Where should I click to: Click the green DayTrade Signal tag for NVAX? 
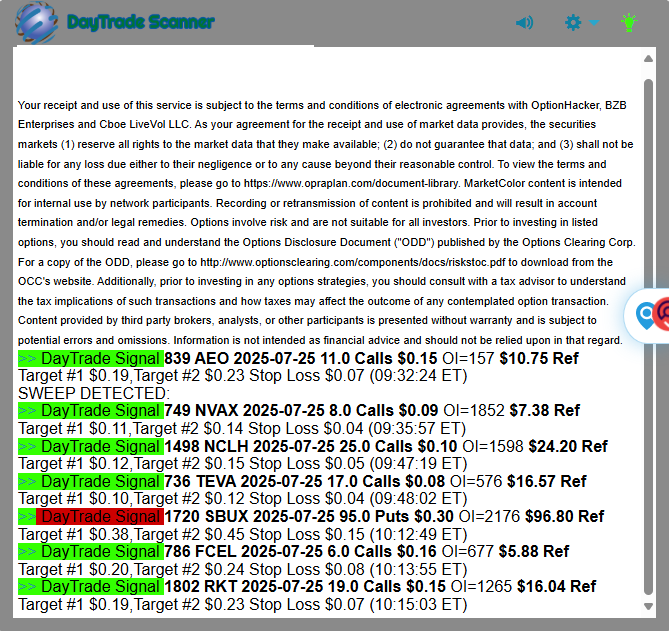pos(91,410)
